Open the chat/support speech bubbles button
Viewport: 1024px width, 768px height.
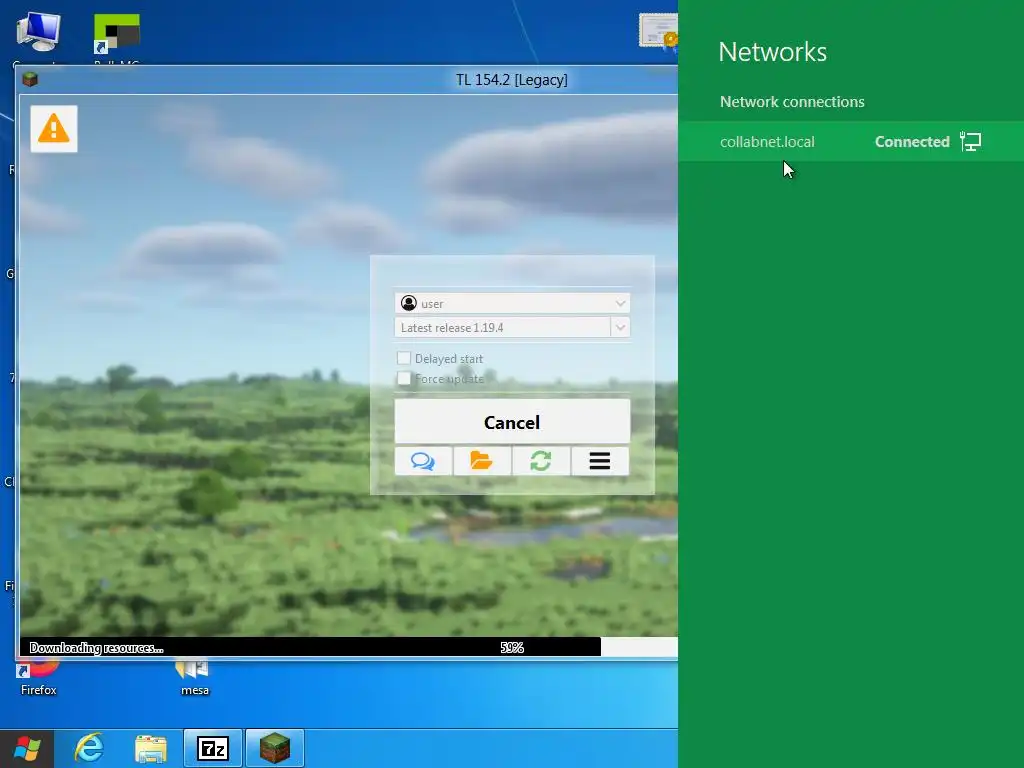(423, 461)
